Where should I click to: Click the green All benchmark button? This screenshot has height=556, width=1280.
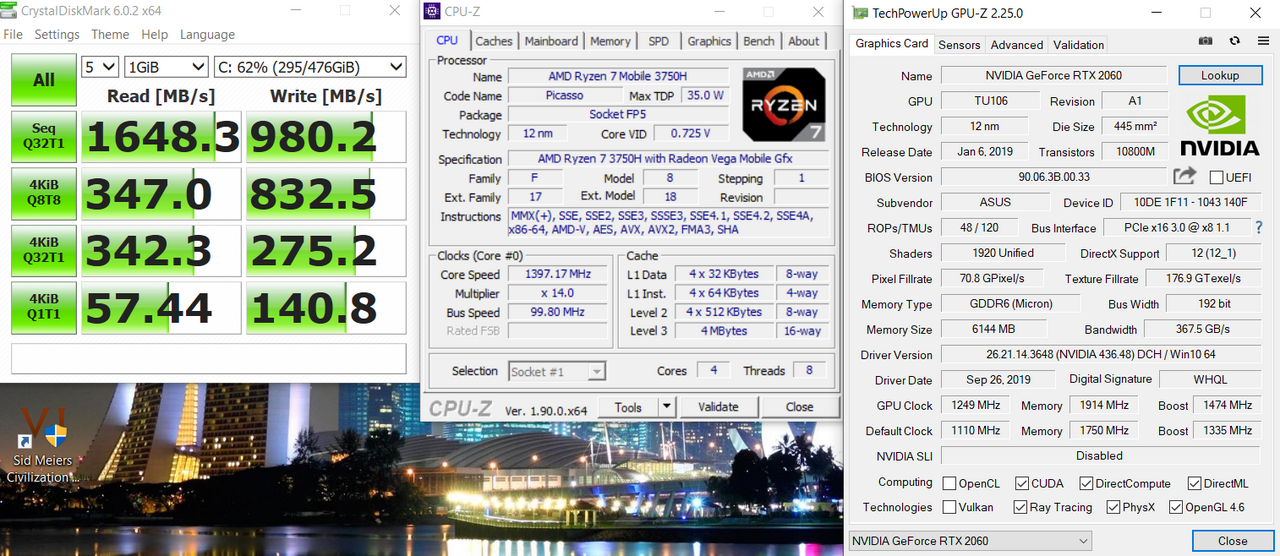[x=44, y=80]
